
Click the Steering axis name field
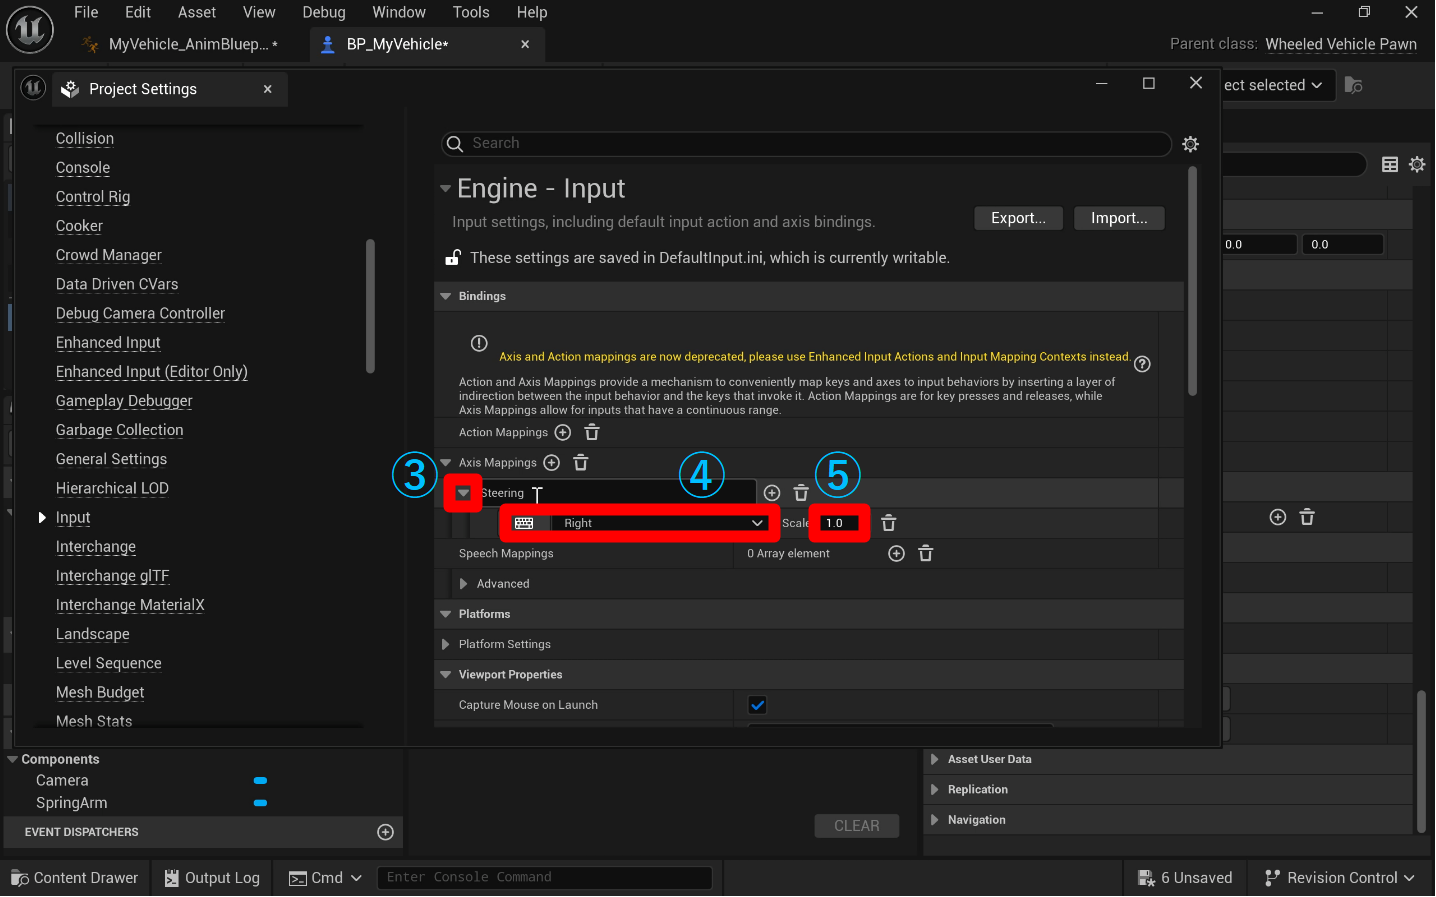click(x=617, y=493)
